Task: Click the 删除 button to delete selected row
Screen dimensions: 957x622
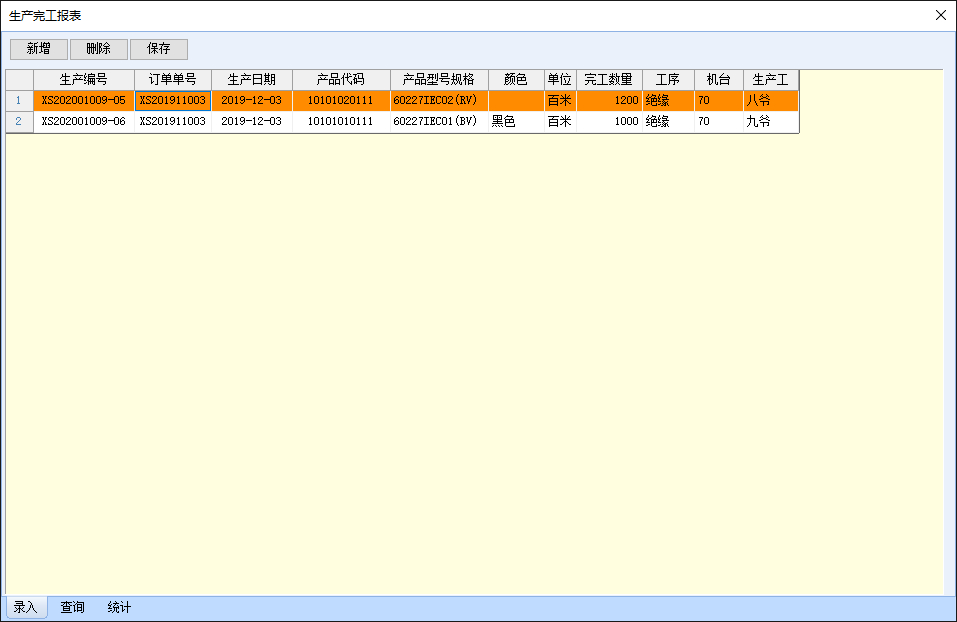Action: click(x=98, y=48)
